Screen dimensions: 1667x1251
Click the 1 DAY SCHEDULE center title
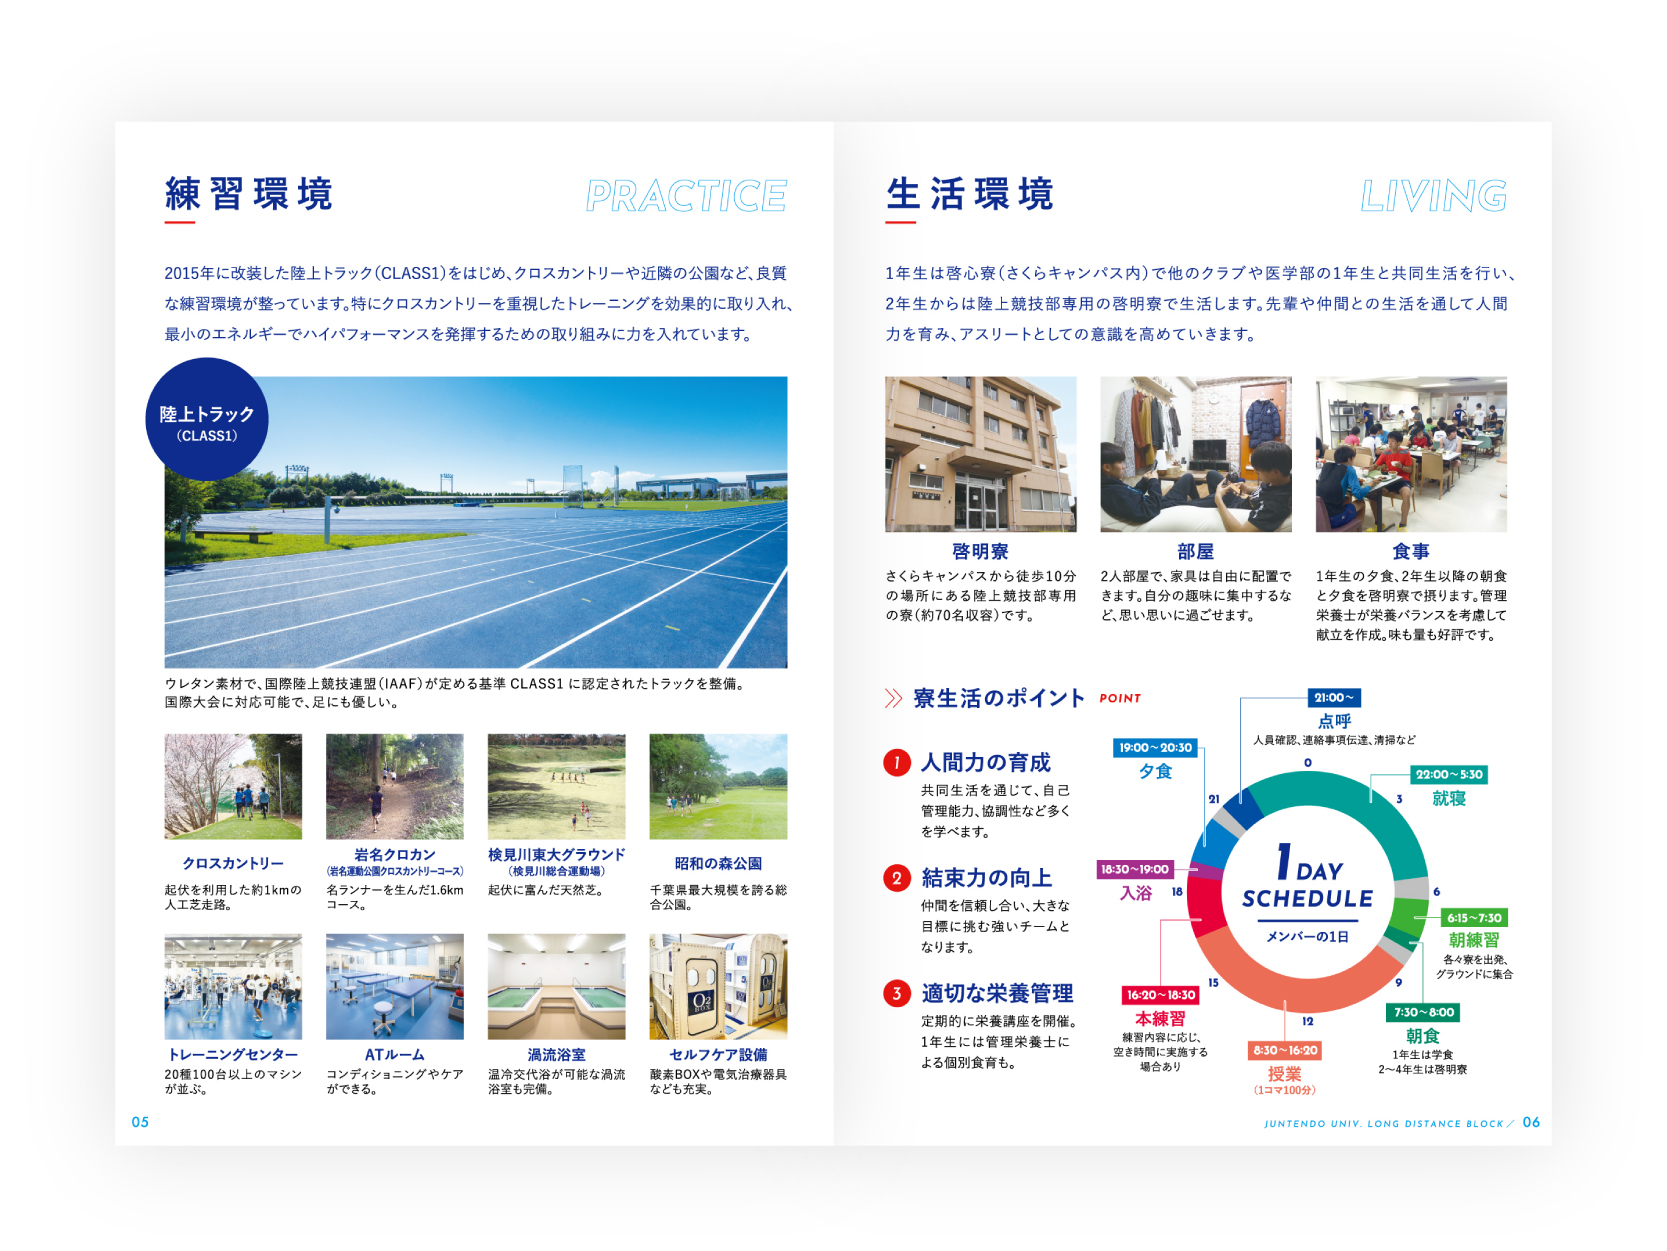coord(1308,877)
